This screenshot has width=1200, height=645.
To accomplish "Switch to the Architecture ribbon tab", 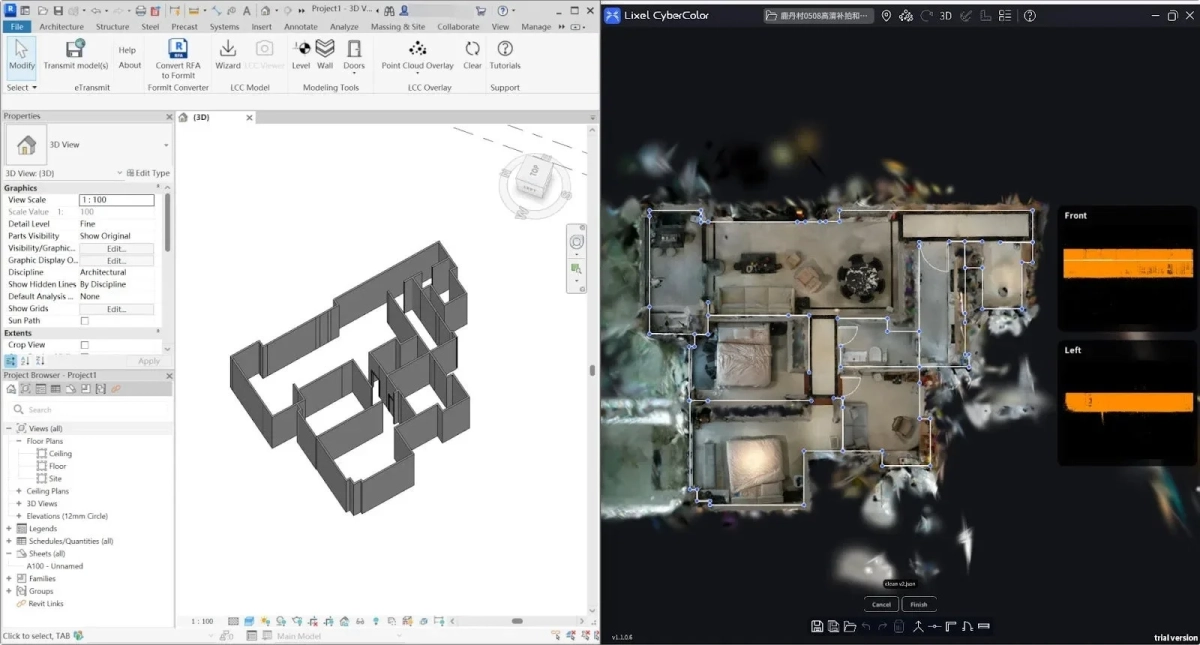I will tap(61, 27).
